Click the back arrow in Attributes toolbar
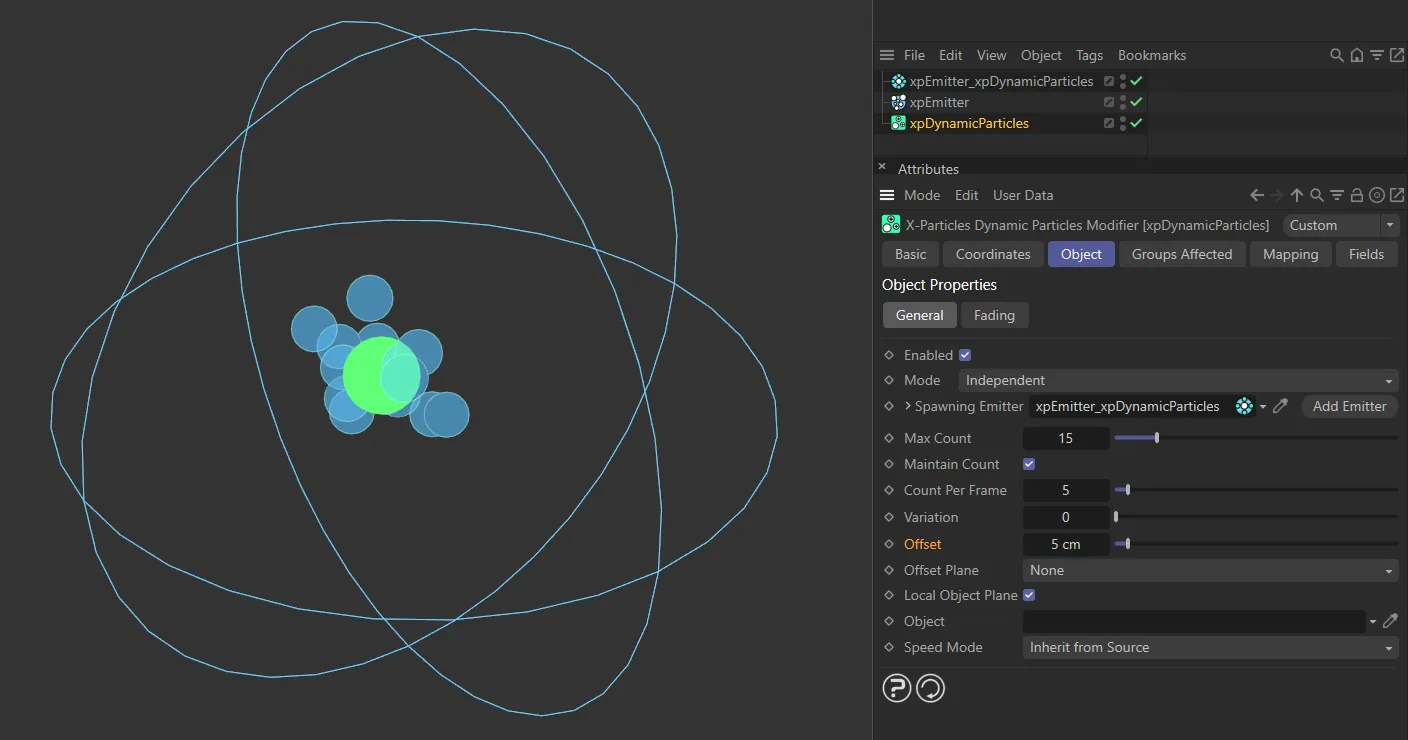This screenshot has height=740, width=1408. point(1257,195)
